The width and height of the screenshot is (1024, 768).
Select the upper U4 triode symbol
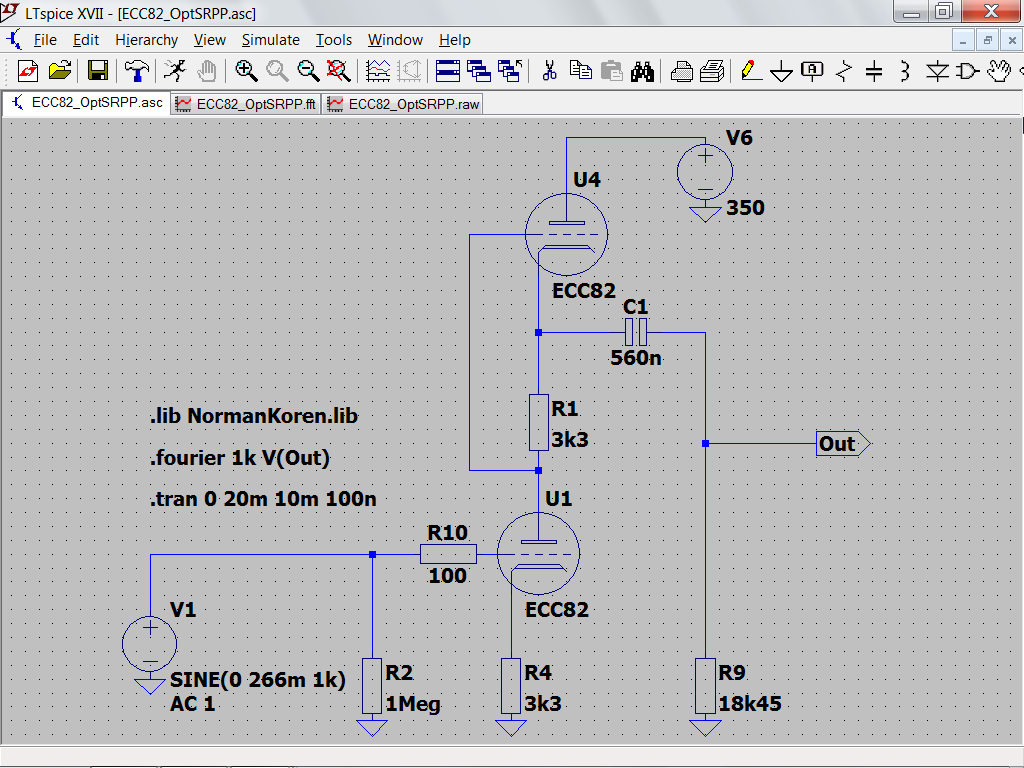(x=566, y=234)
